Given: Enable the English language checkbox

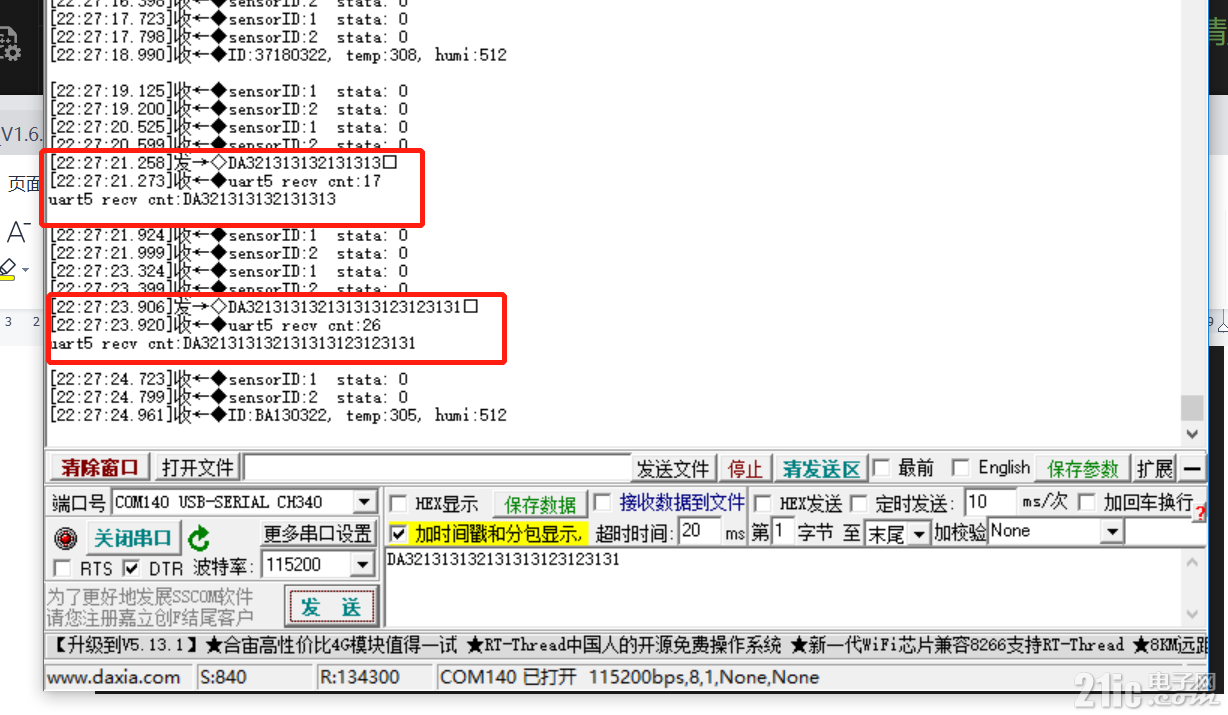Looking at the screenshot, I should (x=960, y=468).
